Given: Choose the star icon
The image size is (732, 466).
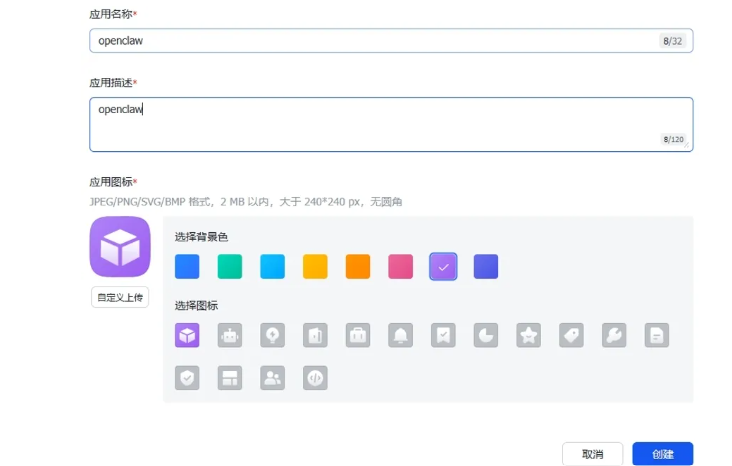Looking at the screenshot, I should coord(529,336).
